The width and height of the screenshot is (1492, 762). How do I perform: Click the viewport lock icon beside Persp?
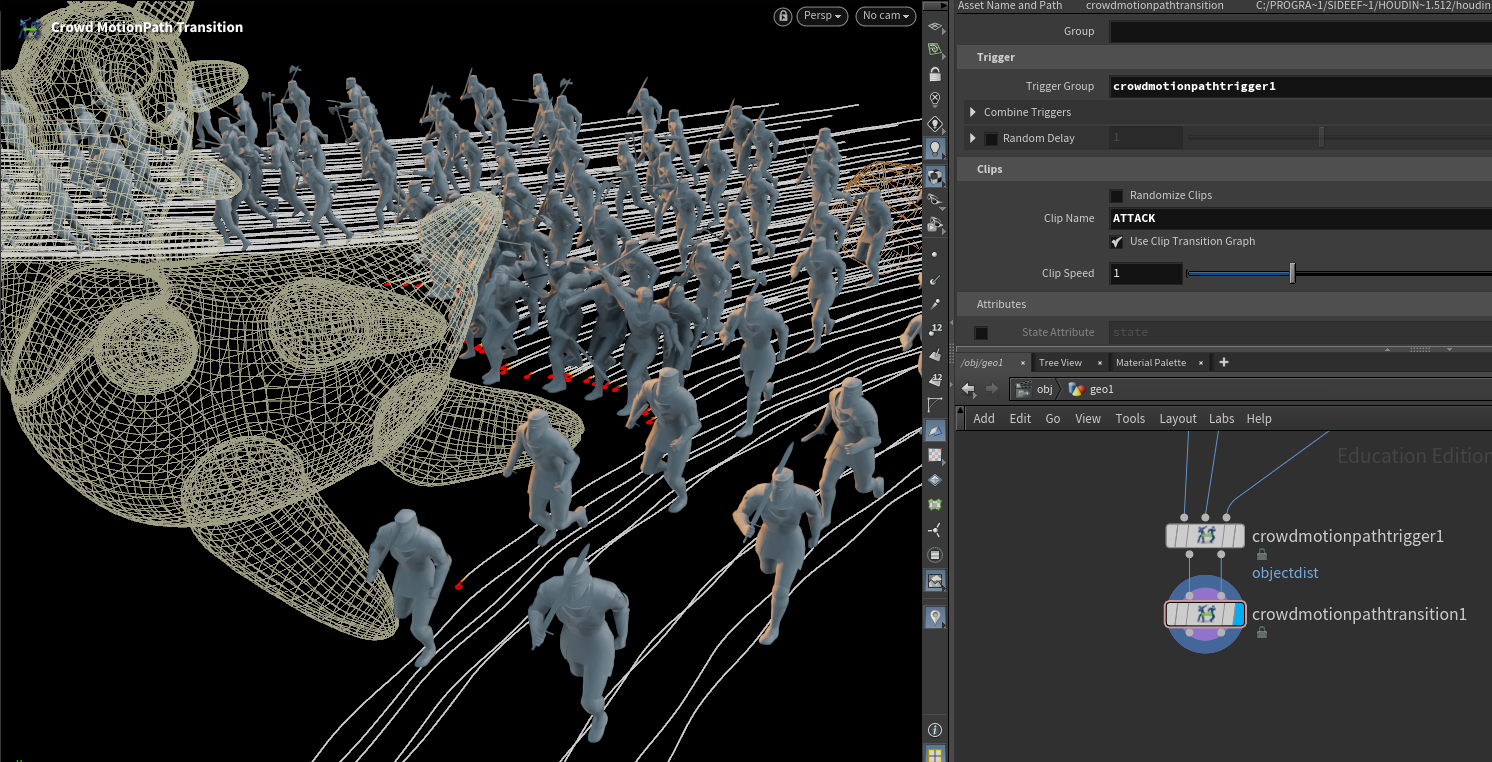click(x=783, y=16)
